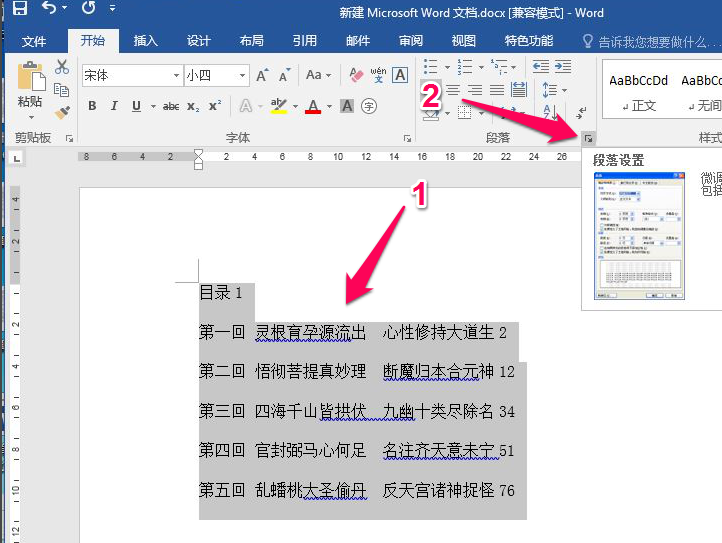Click the 告诉我您想要做什么 search box
The height and width of the screenshot is (543, 722).
tap(652, 42)
